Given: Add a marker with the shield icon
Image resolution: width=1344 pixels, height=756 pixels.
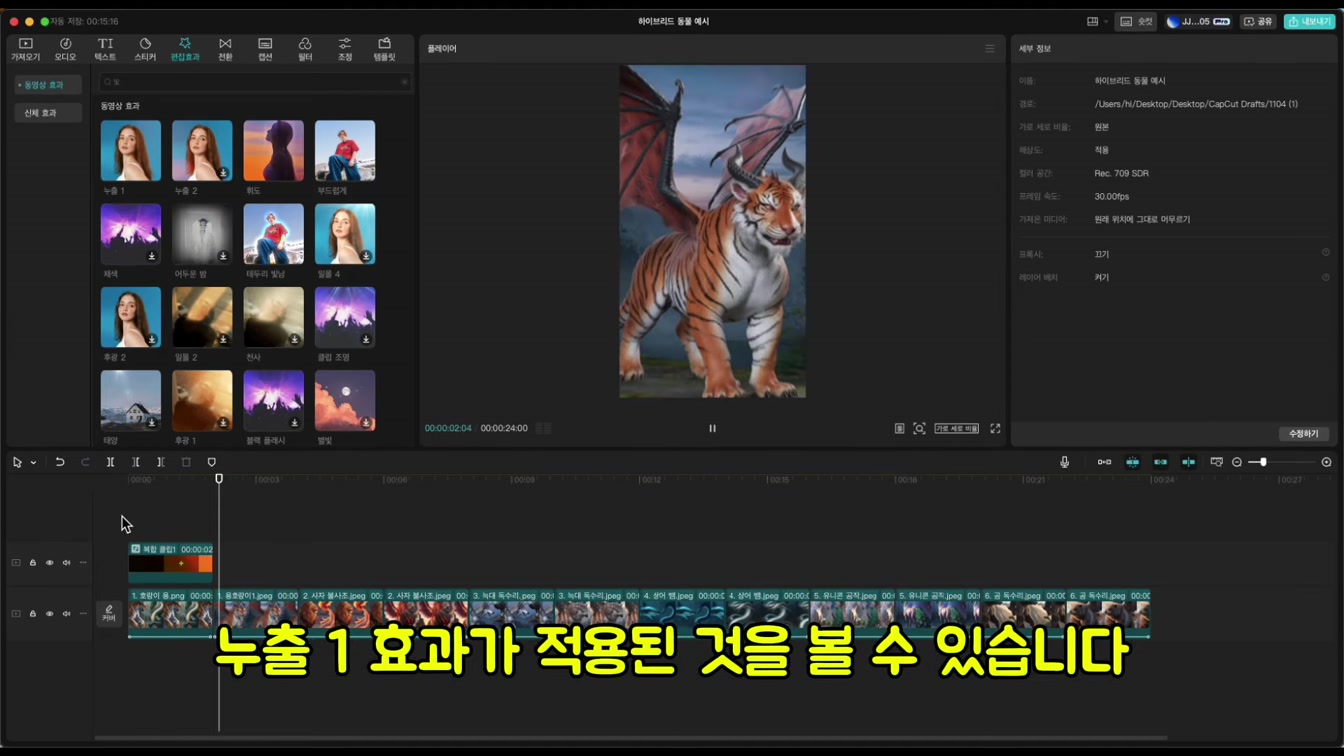Looking at the screenshot, I should [211, 462].
